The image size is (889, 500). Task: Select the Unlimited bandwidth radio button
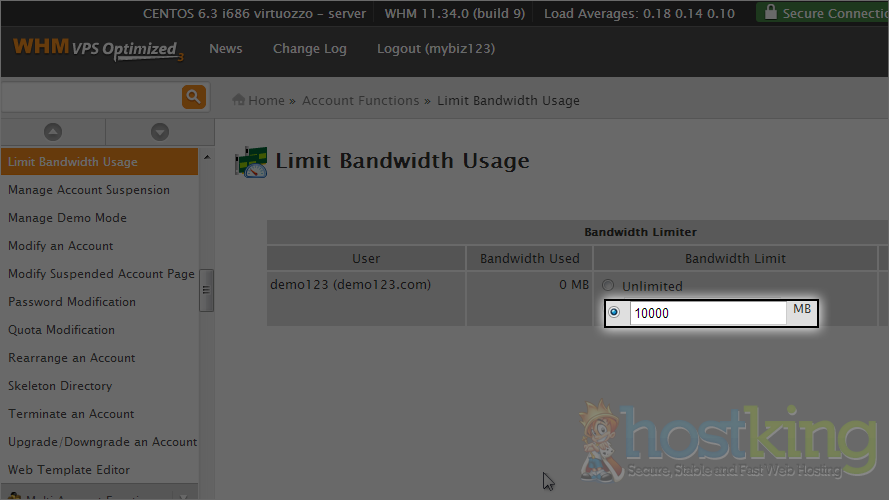pos(608,286)
